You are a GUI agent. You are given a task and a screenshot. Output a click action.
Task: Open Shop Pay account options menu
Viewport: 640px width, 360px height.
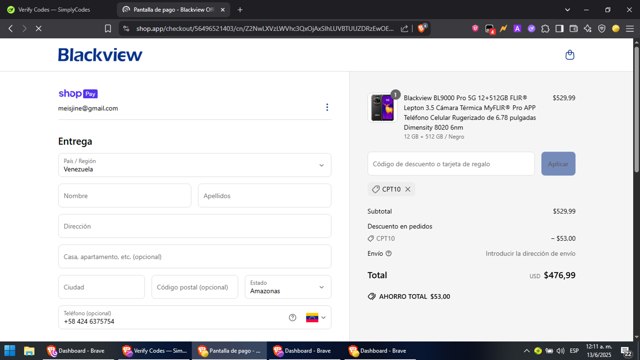click(327, 107)
